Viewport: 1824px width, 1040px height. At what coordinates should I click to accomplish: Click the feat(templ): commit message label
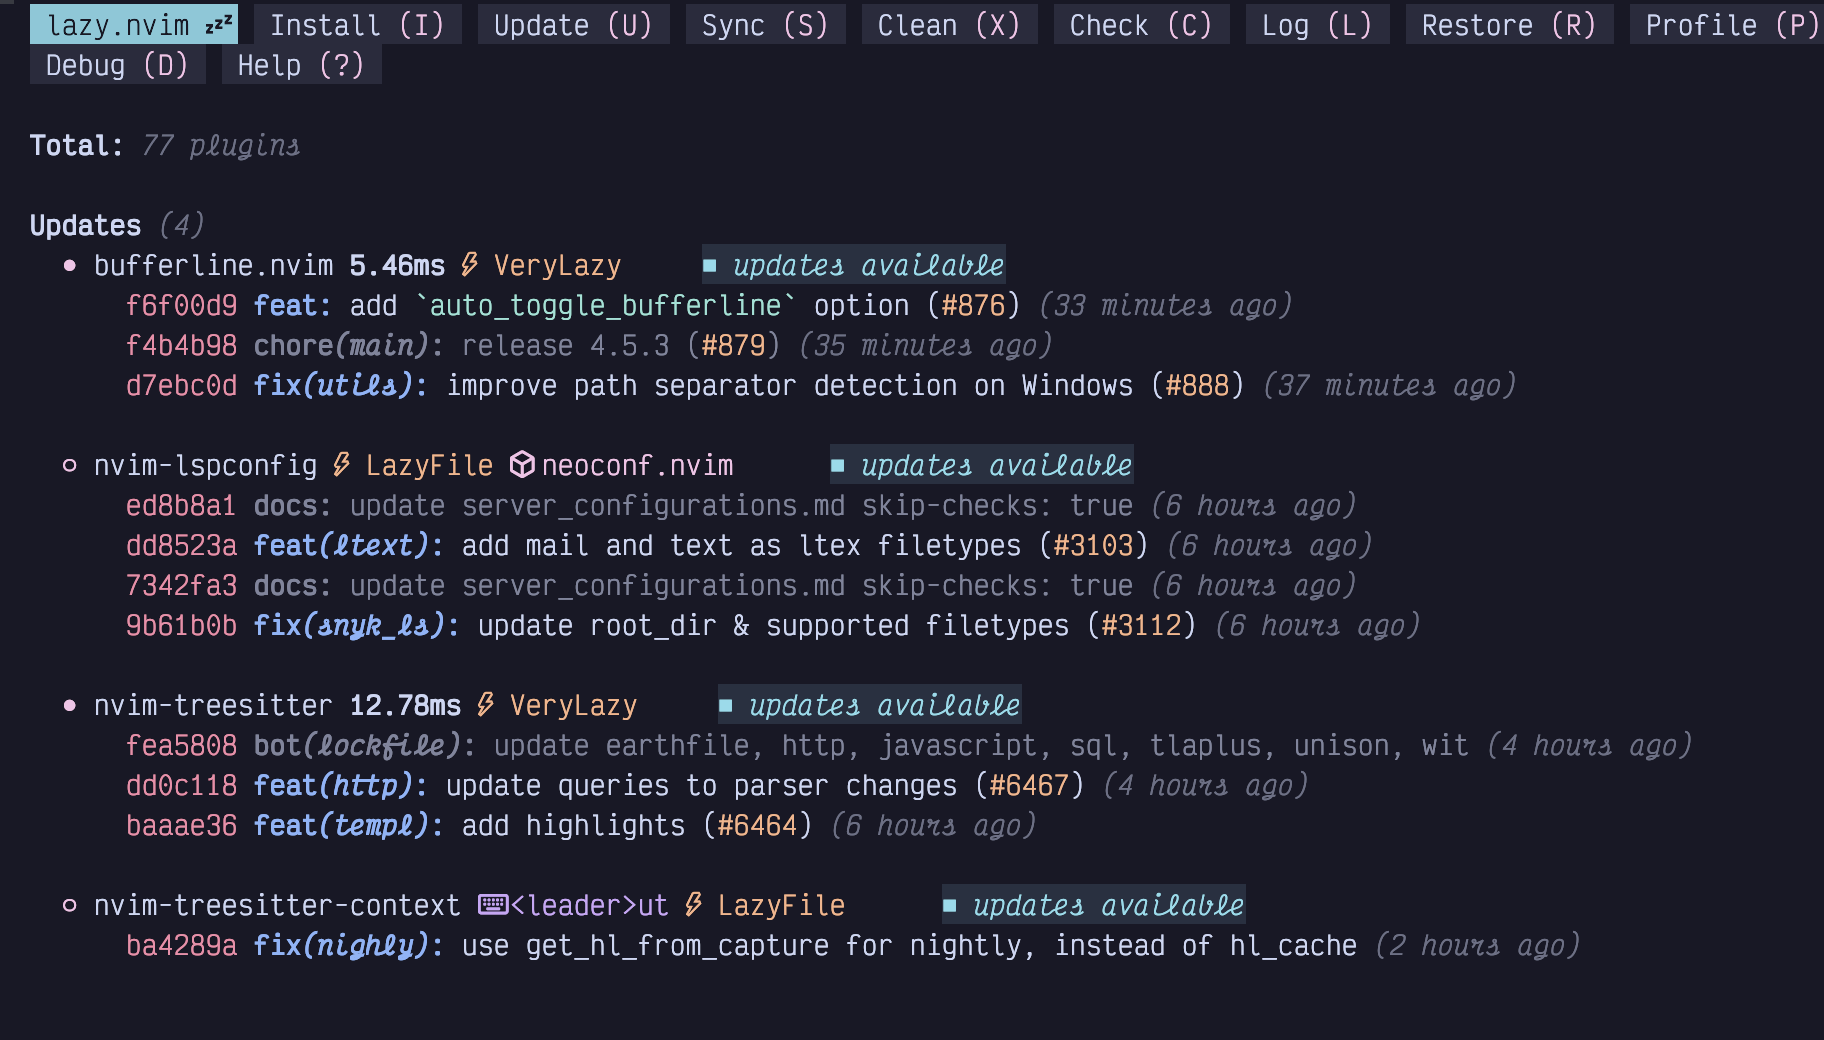(x=349, y=825)
